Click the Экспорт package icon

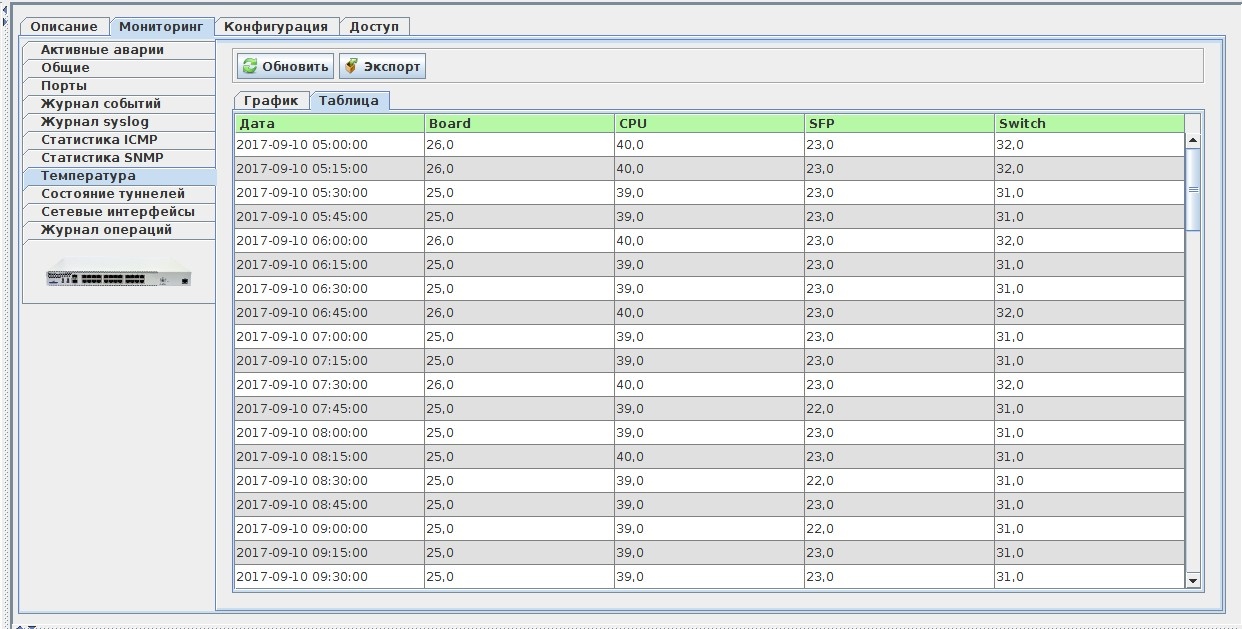click(x=351, y=67)
